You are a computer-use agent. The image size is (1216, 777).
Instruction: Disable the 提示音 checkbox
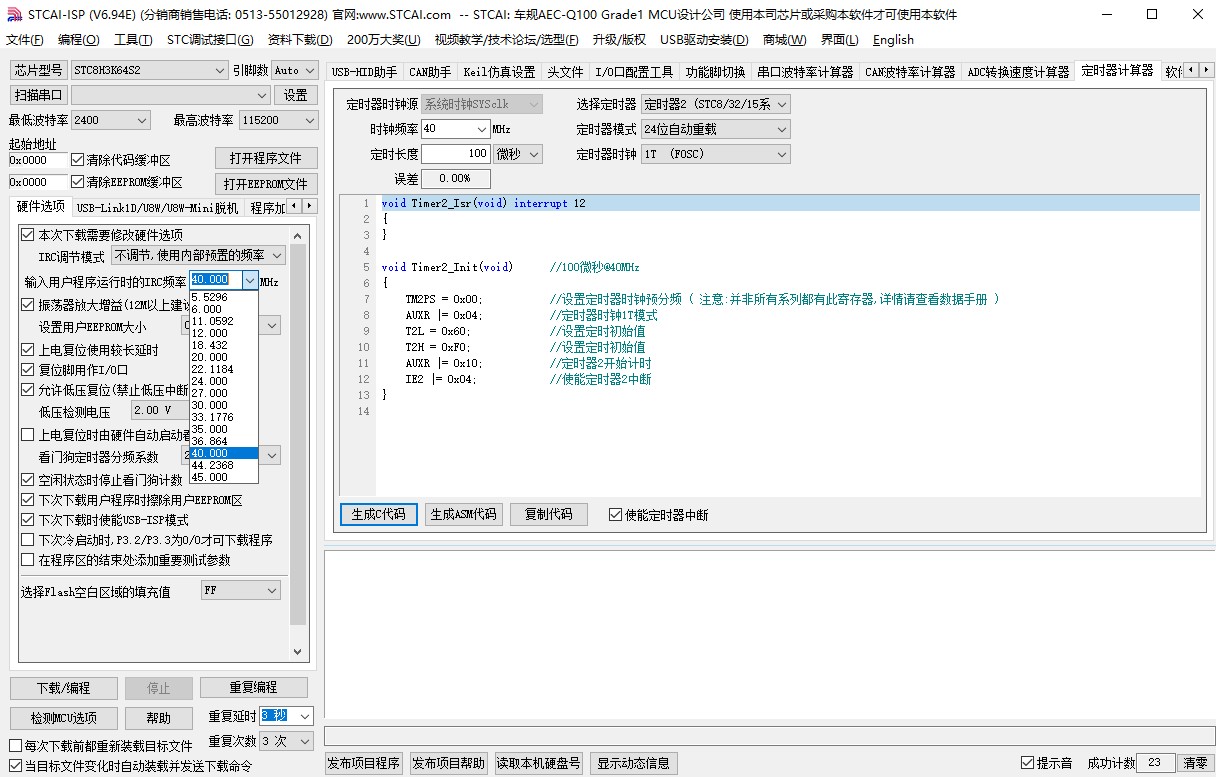[1027, 763]
